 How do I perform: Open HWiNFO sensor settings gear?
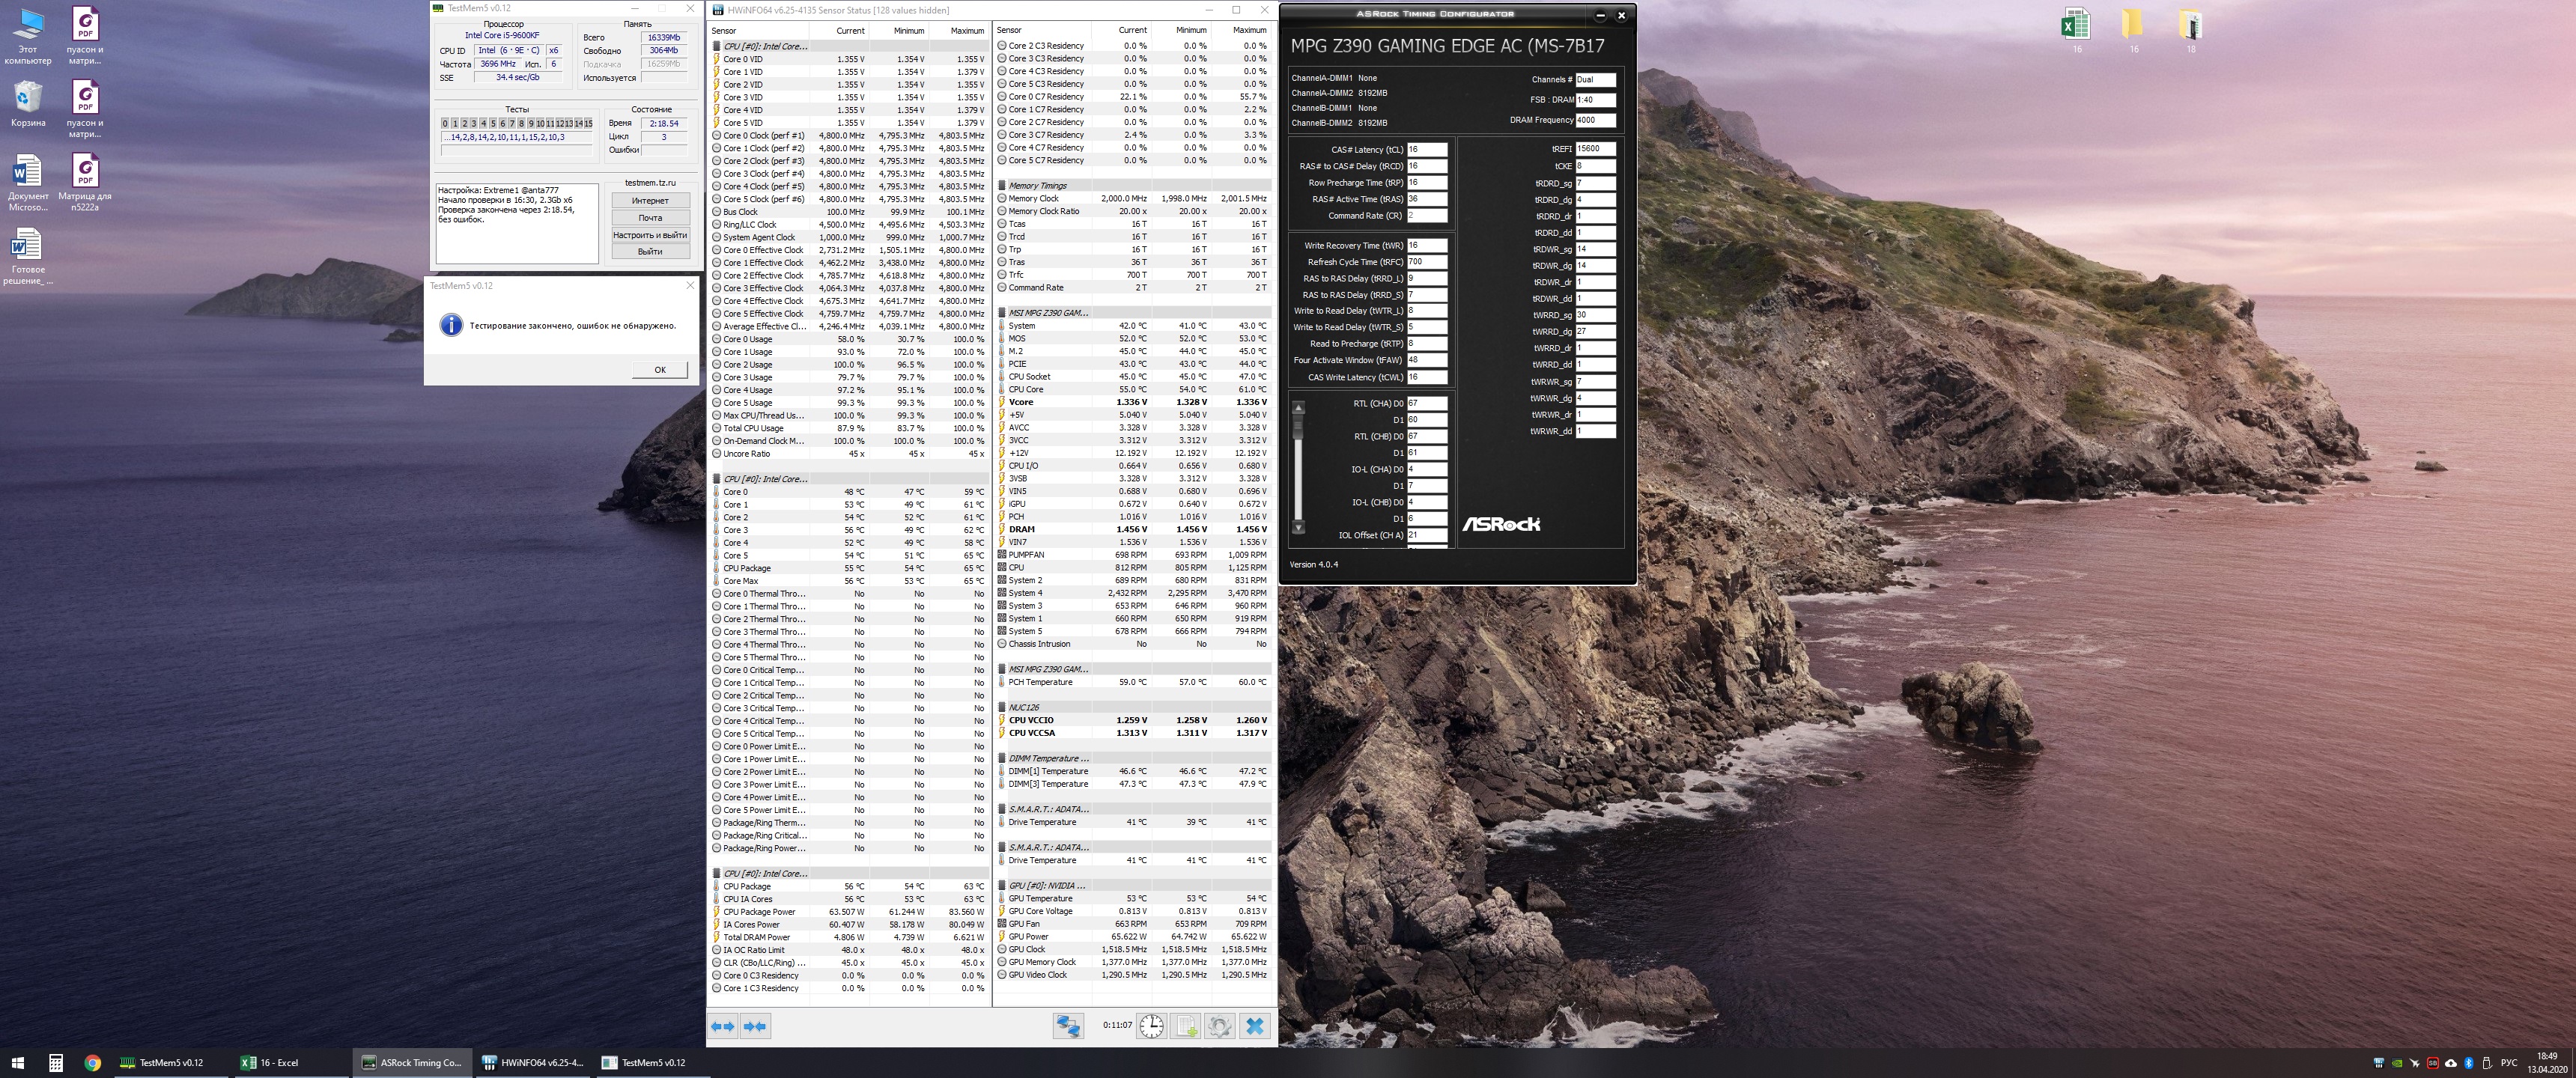click(1220, 1026)
